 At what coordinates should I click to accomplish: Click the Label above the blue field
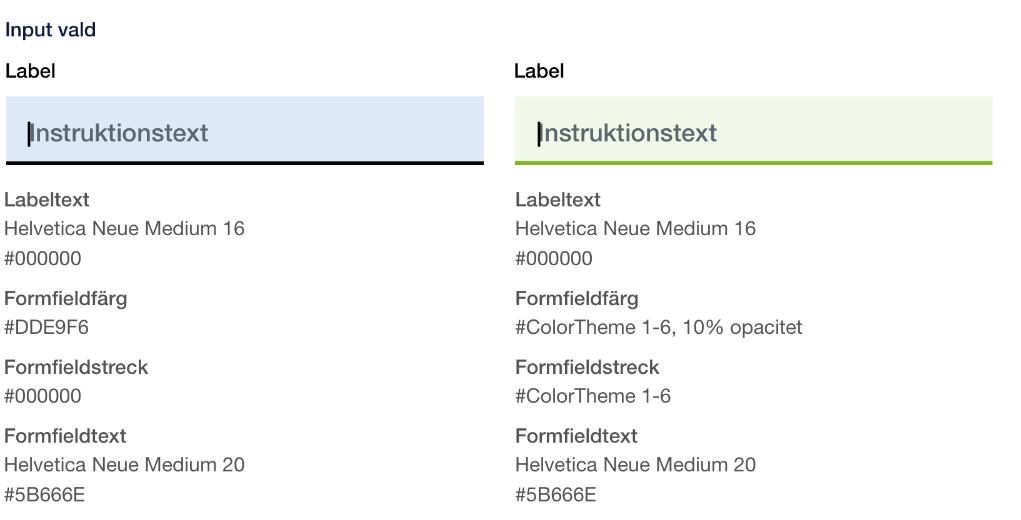click(x=30, y=71)
